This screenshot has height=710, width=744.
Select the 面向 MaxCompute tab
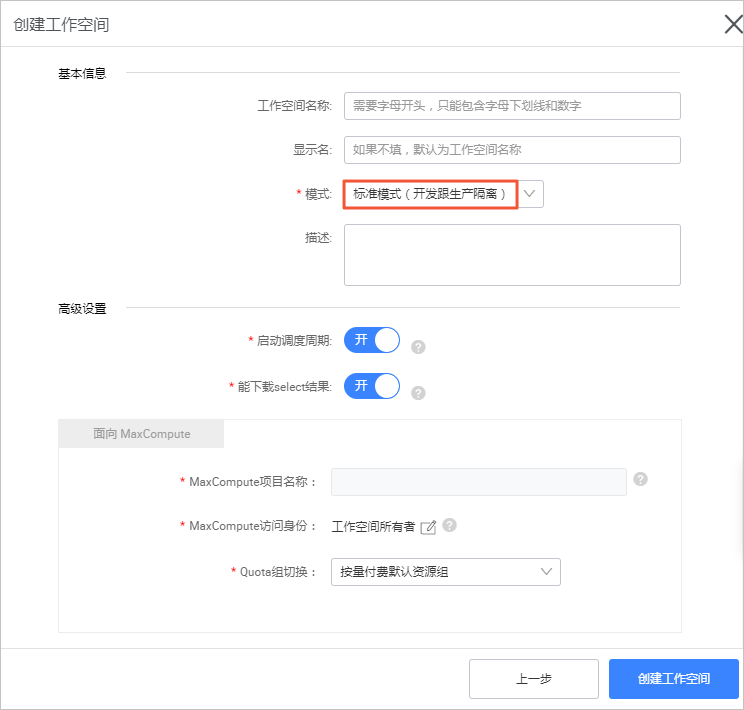pyautogui.click(x=141, y=434)
